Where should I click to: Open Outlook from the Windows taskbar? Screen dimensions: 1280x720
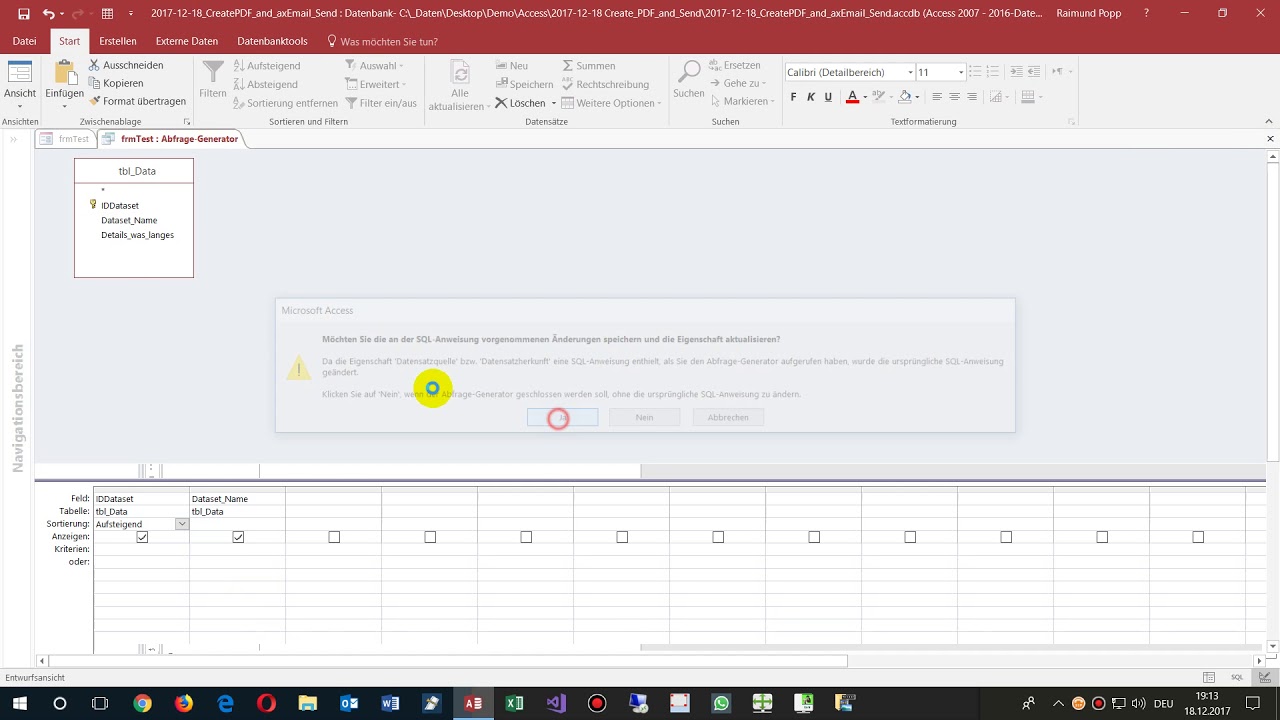349,703
